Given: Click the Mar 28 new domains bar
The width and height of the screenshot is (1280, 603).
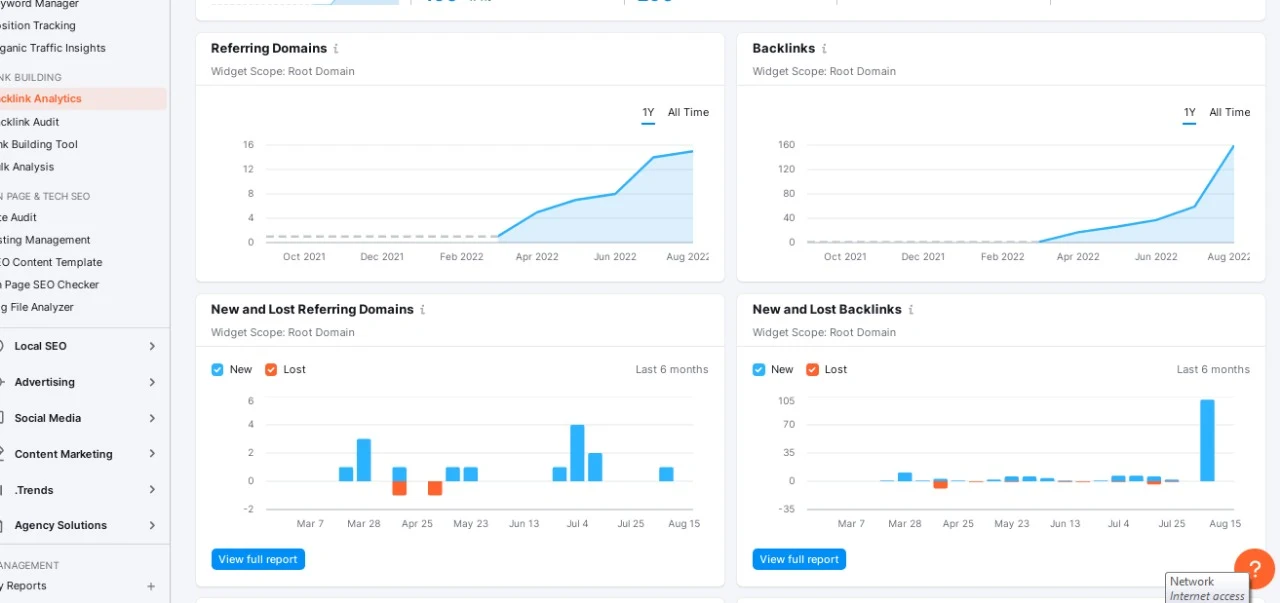Looking at the screenshot, I should pos(364,460).
